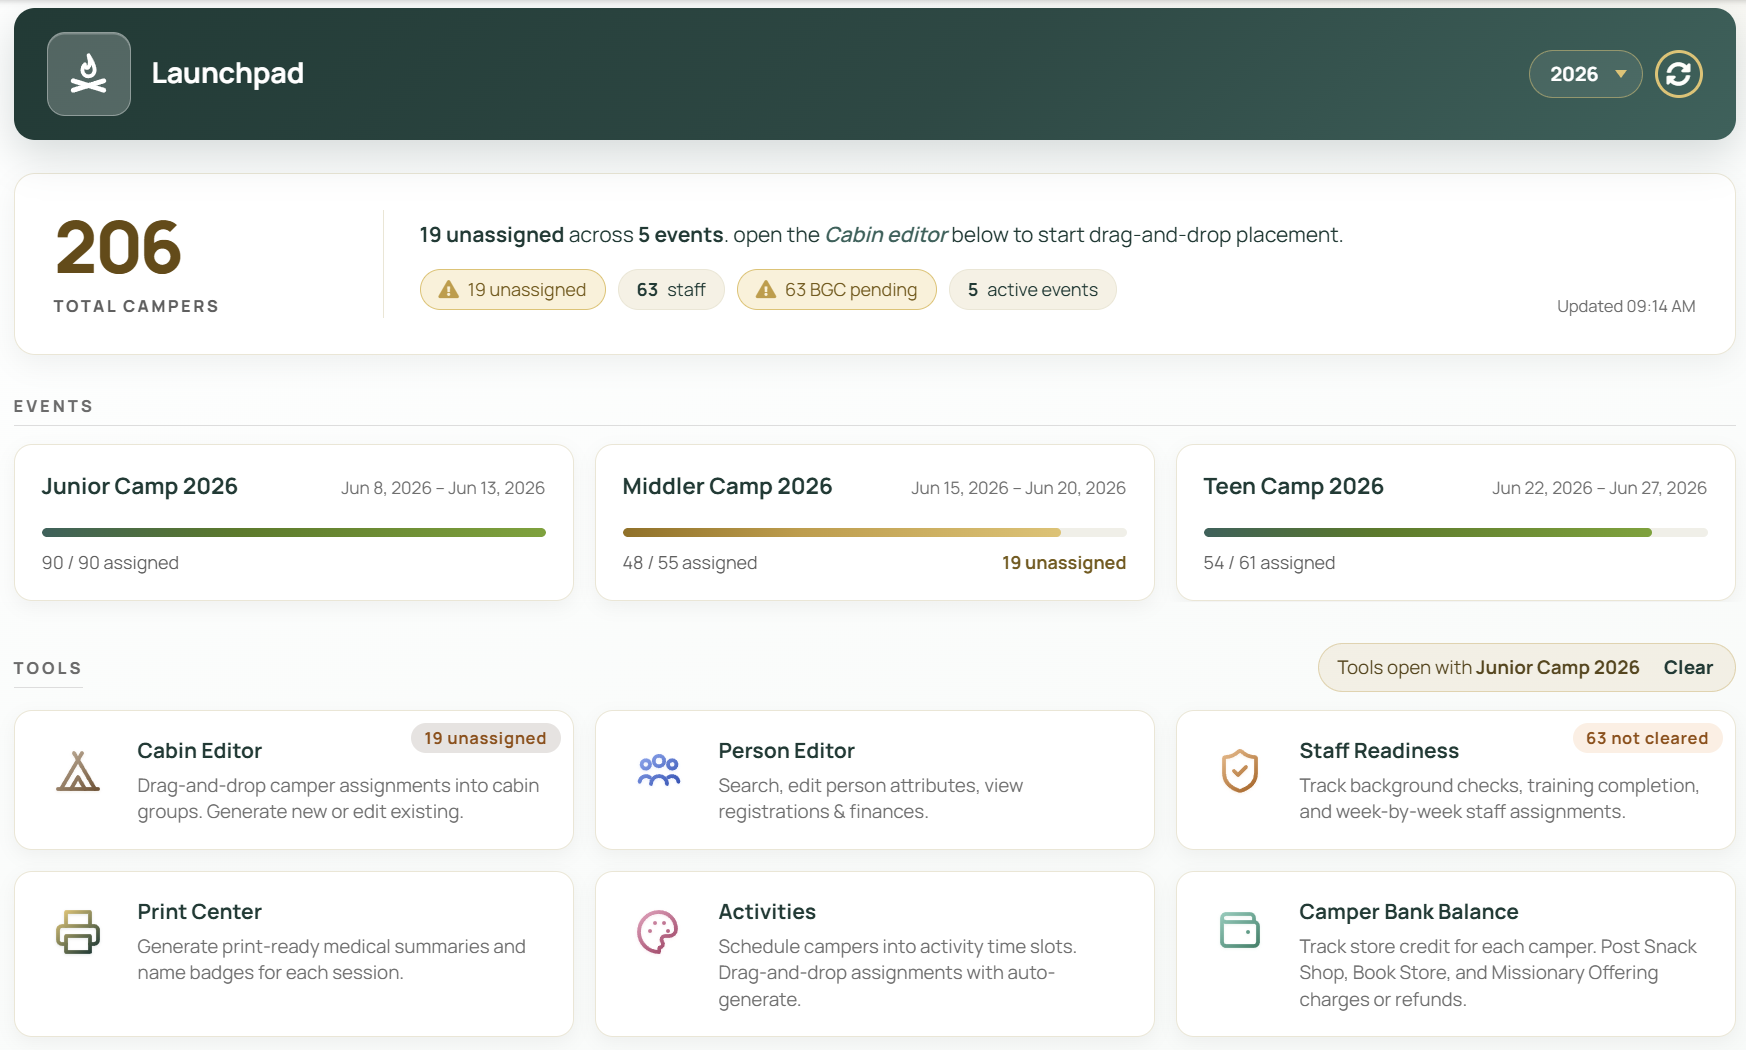The height and width of the screenshot is (1050, 1746).
Task: Open the Staff Readiness tool title
Action: (x=1379, y=751)
